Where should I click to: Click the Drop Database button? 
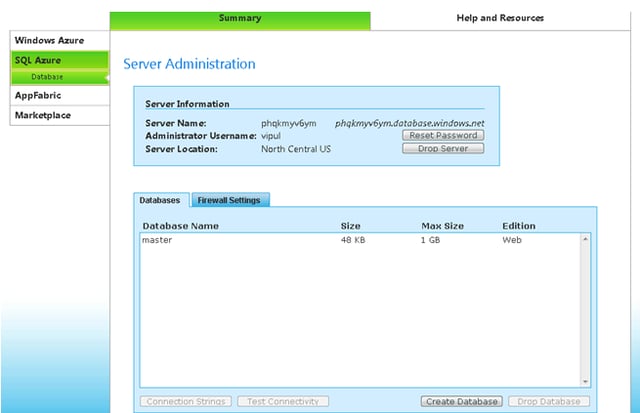point(549,401)
